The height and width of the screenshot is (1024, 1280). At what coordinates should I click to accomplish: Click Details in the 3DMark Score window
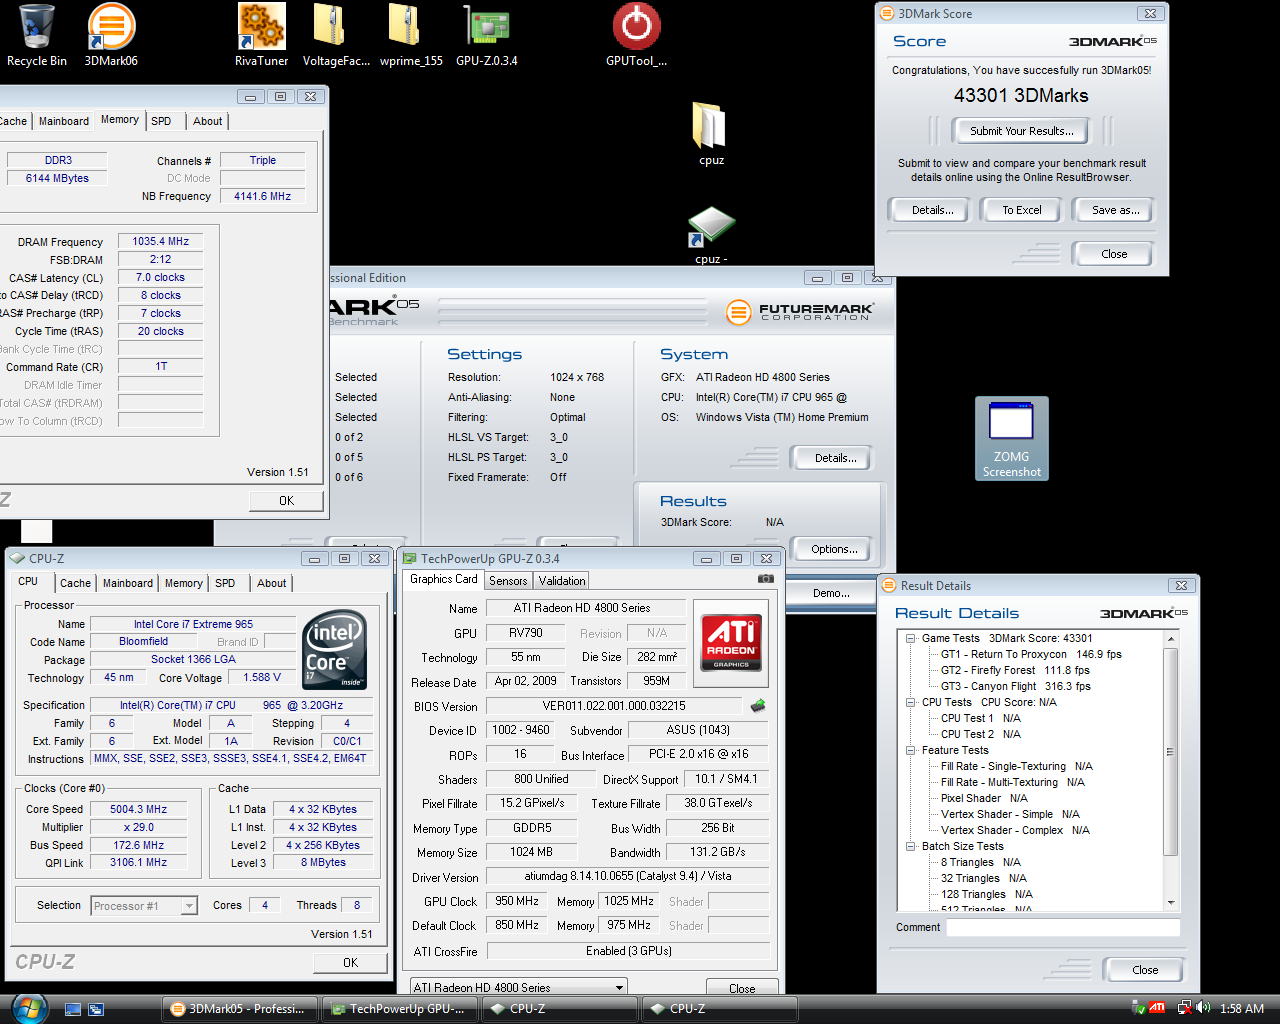coord(932,210)
